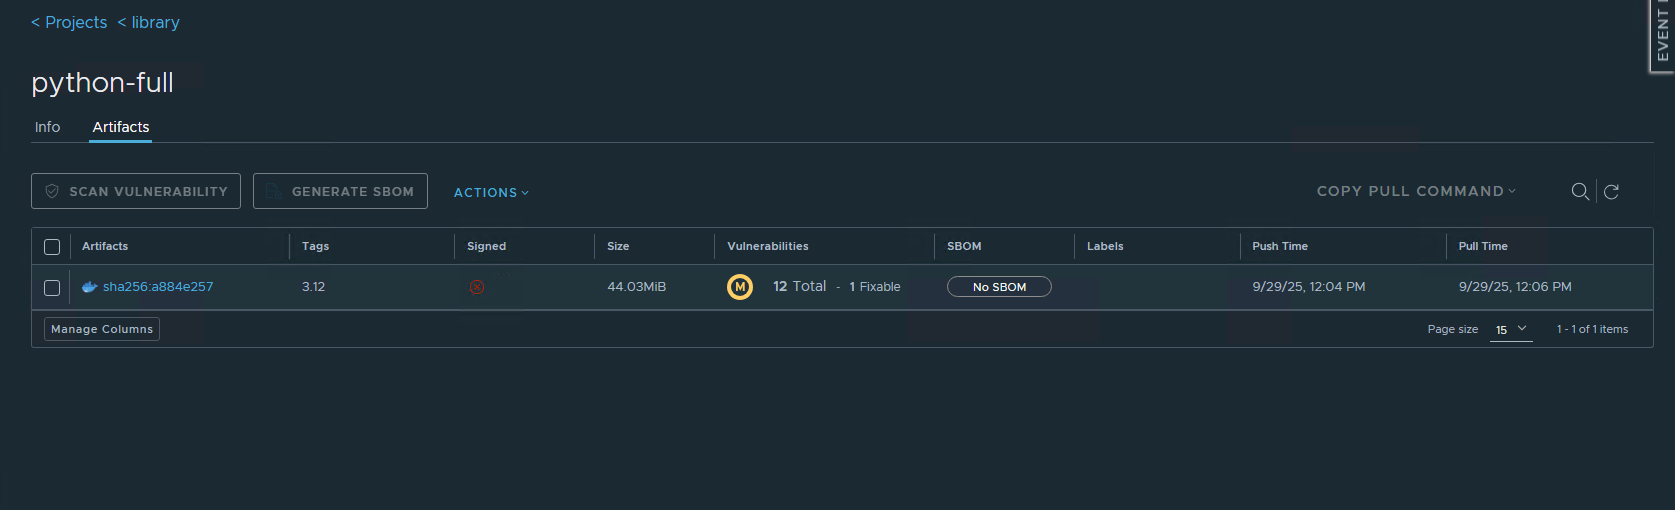This screenshot has width=1675, height=510.
Task: Open the Event Log side panel
Action: (x=1662, y=36)
